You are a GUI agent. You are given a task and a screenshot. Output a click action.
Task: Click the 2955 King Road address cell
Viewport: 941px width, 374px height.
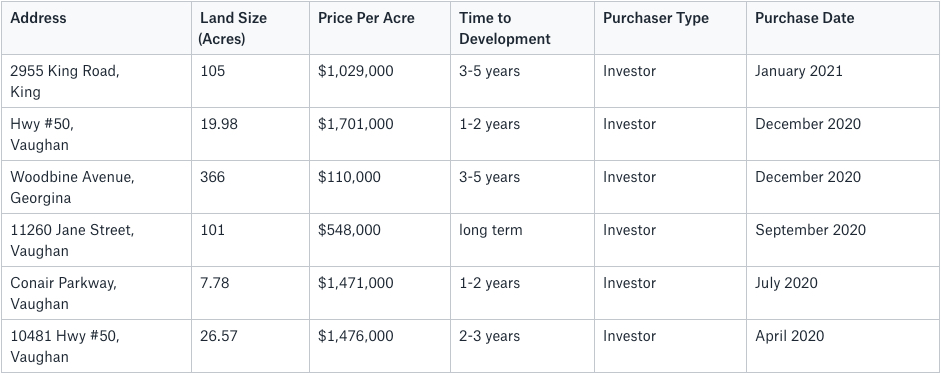pos(97,81)
